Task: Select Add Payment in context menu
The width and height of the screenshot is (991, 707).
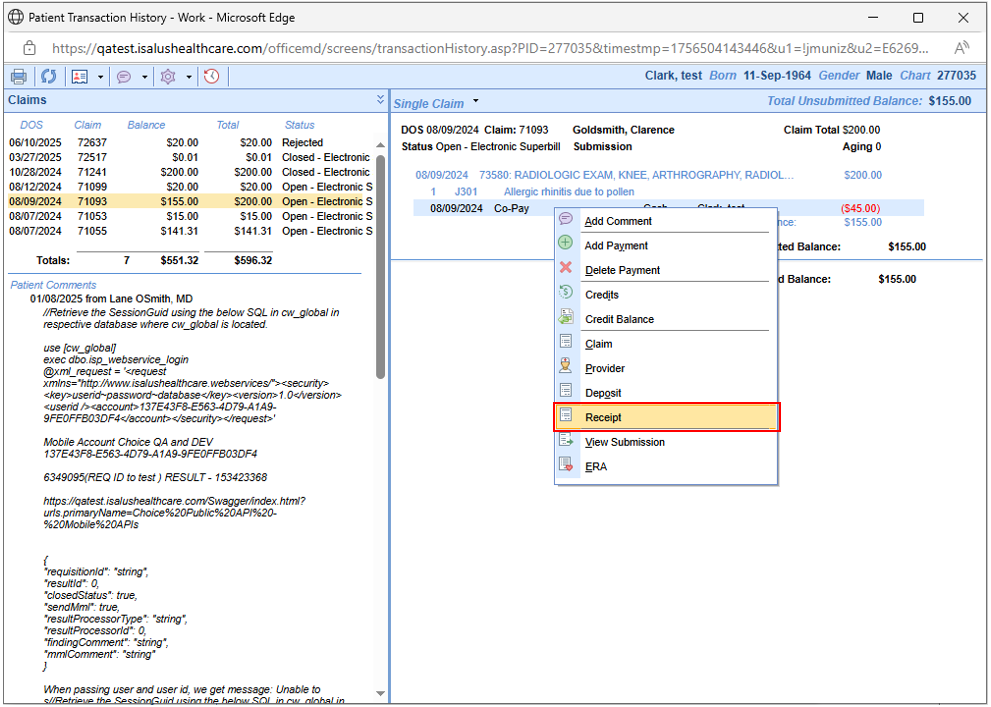Action: 616,246
